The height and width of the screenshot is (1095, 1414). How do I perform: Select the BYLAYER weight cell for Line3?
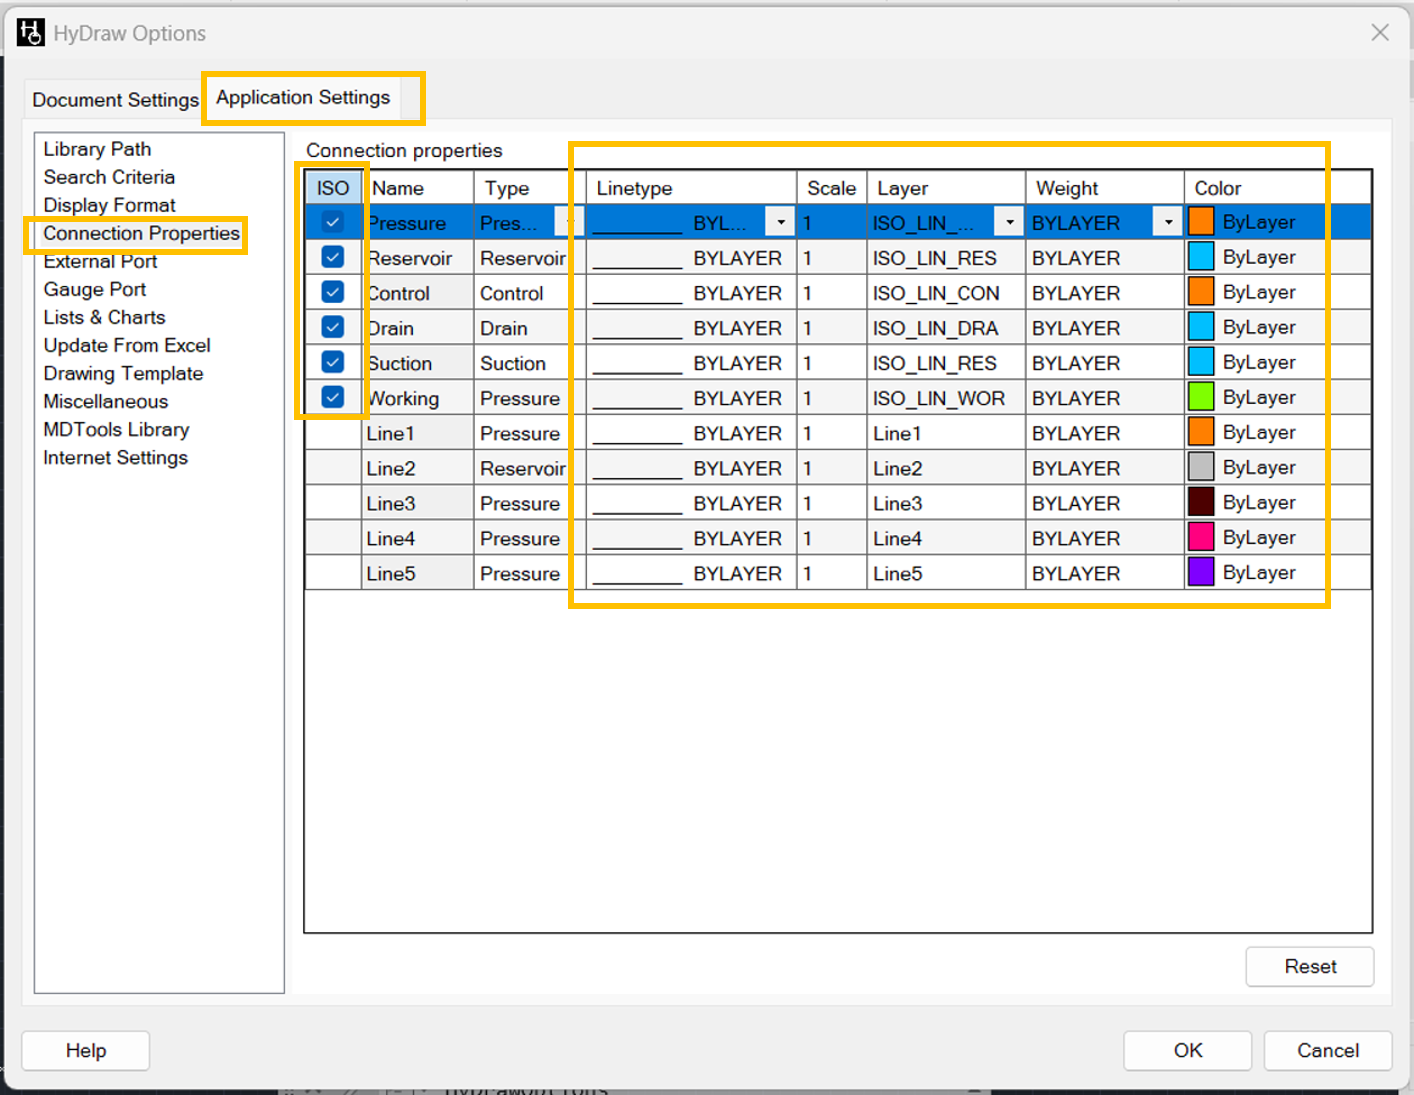click(1105, 503)
